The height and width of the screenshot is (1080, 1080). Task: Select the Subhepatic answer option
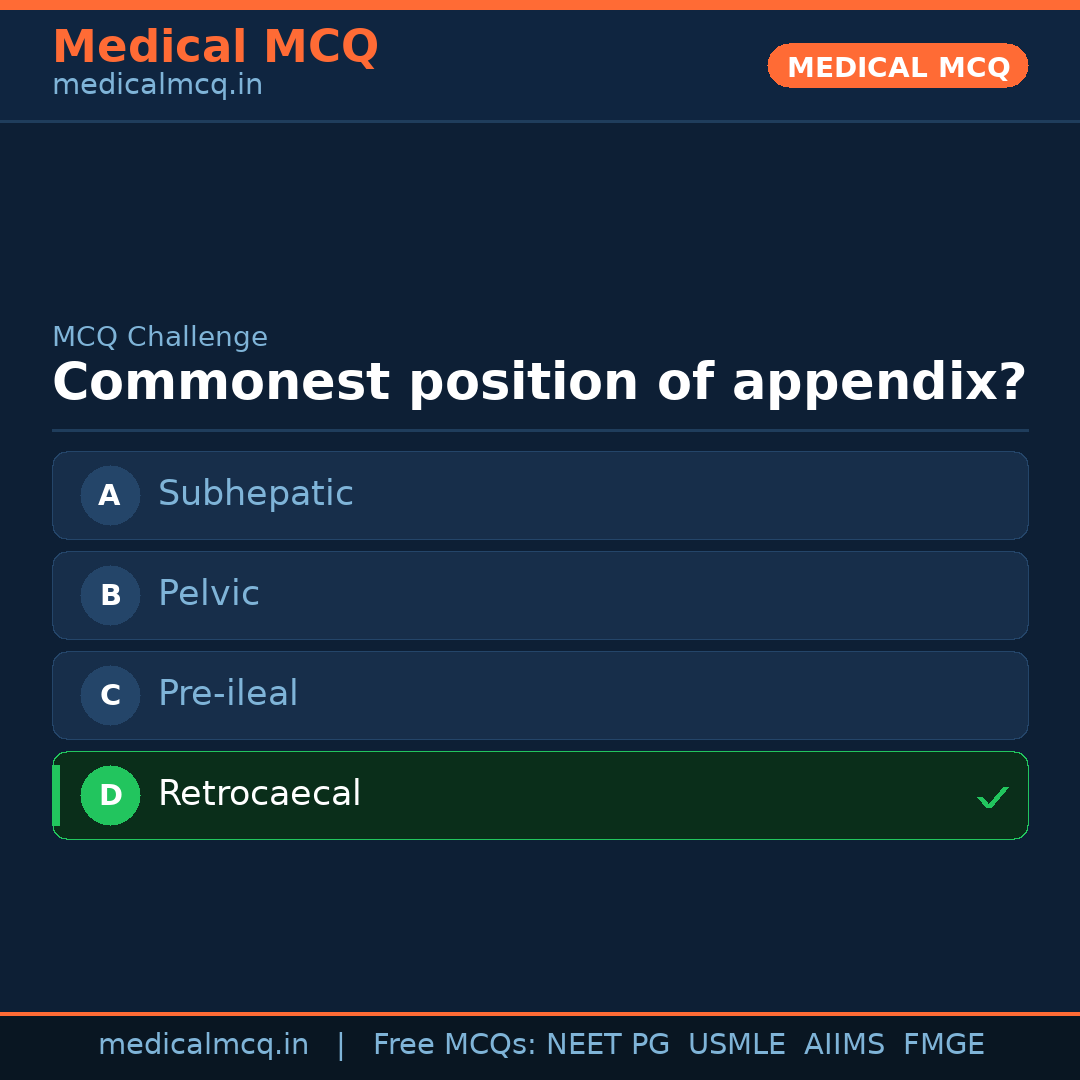[540, 495]
